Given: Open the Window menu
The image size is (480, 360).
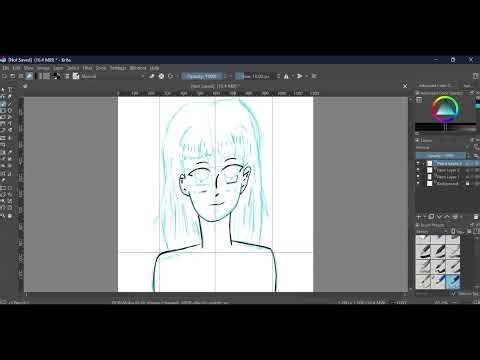Looking at the screenshot, I should coord(138,68).
